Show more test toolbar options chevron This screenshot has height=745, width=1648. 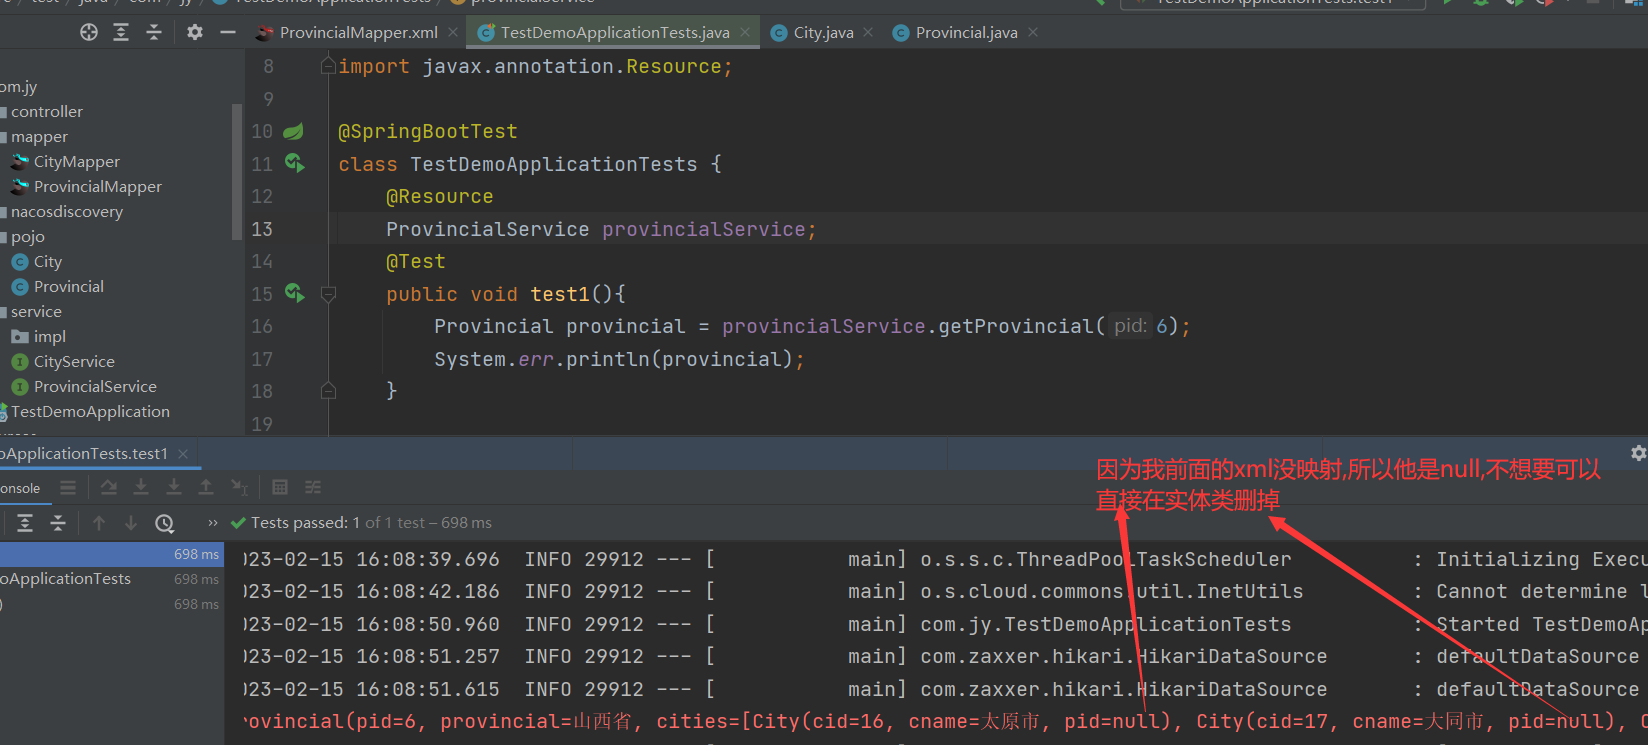tap(212, 523)
